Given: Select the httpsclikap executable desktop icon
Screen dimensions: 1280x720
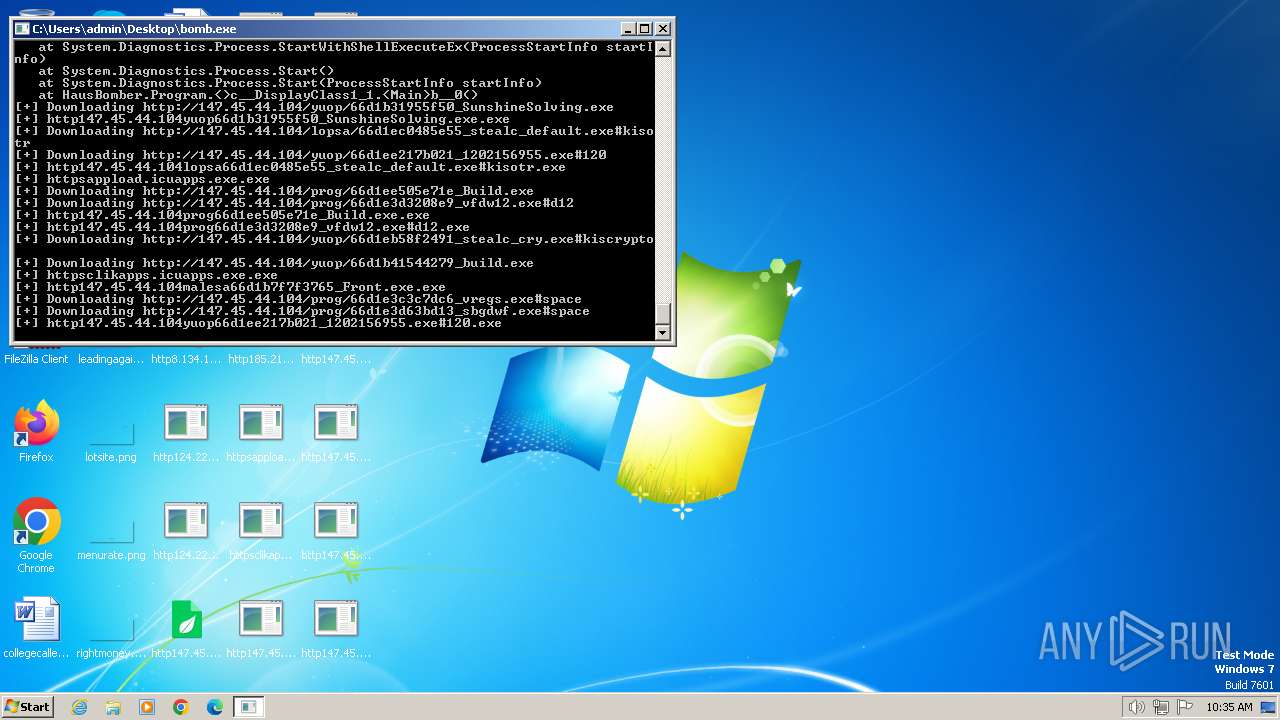Looking at the screenshot, I should click(261, 531).
